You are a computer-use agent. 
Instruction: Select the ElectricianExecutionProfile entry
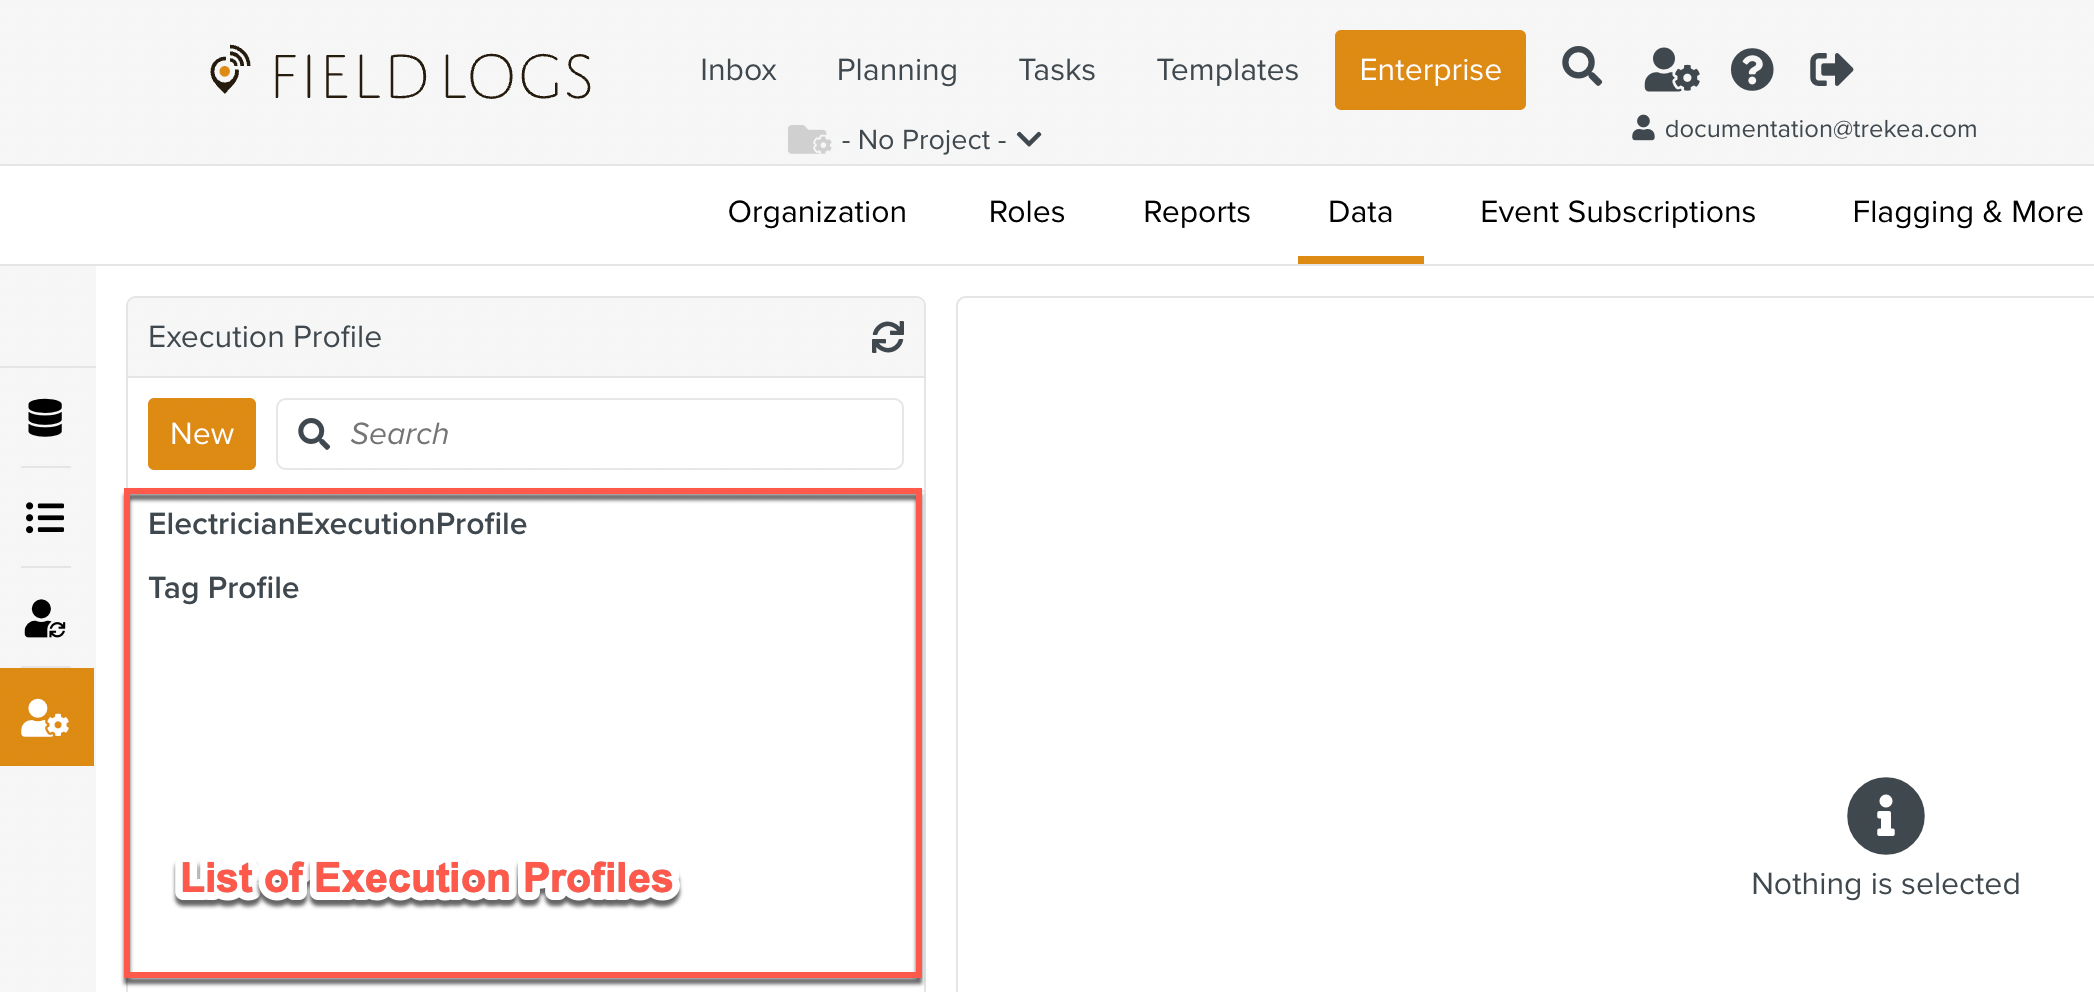[x=337, y=523]
